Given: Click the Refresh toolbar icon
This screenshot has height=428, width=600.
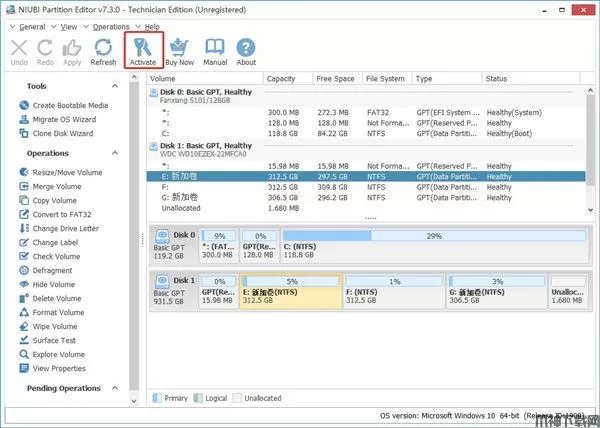Looking at the screenshot, I should (x=103, y=47).
